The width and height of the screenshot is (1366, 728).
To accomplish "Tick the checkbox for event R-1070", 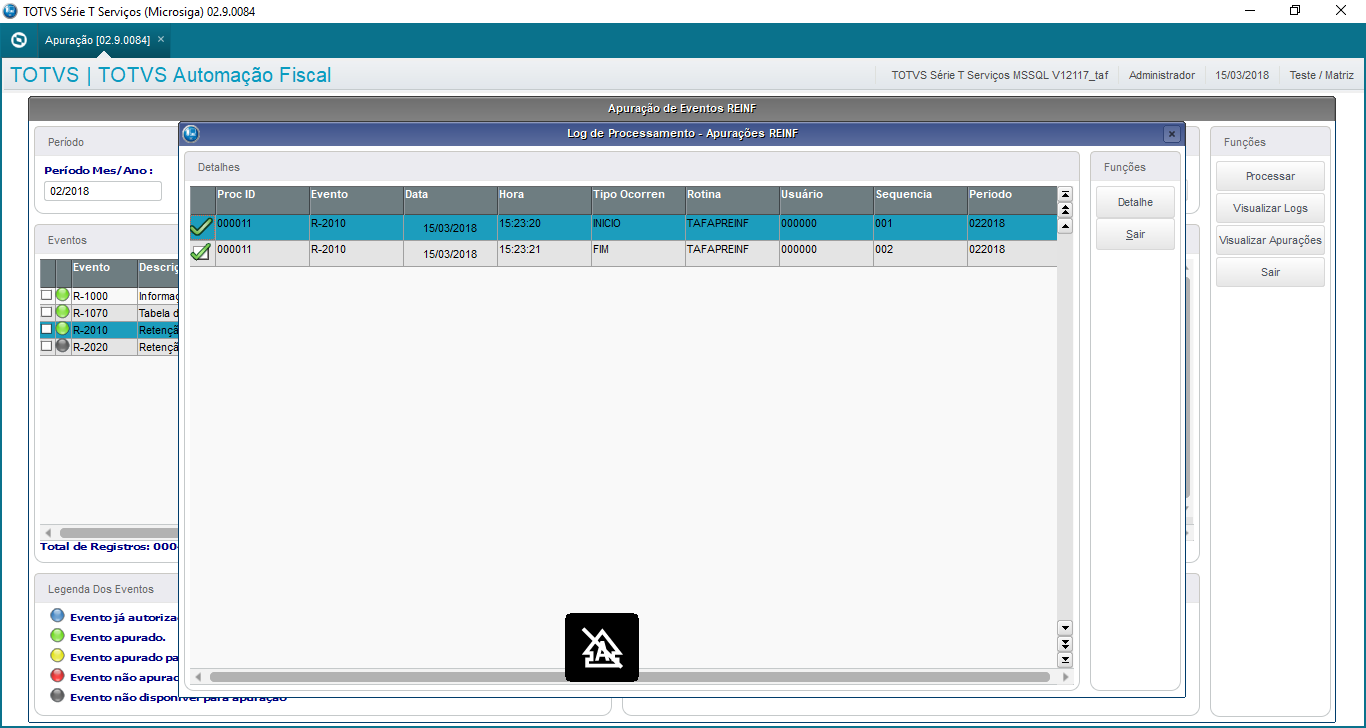I will [46, 312].
